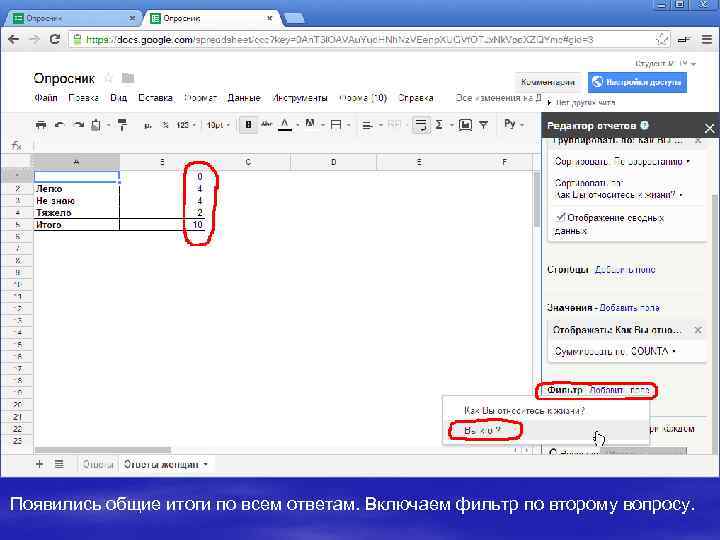This screenshot has height=540, width=720.
Task: Click the column C header
Action: [248, 162]
